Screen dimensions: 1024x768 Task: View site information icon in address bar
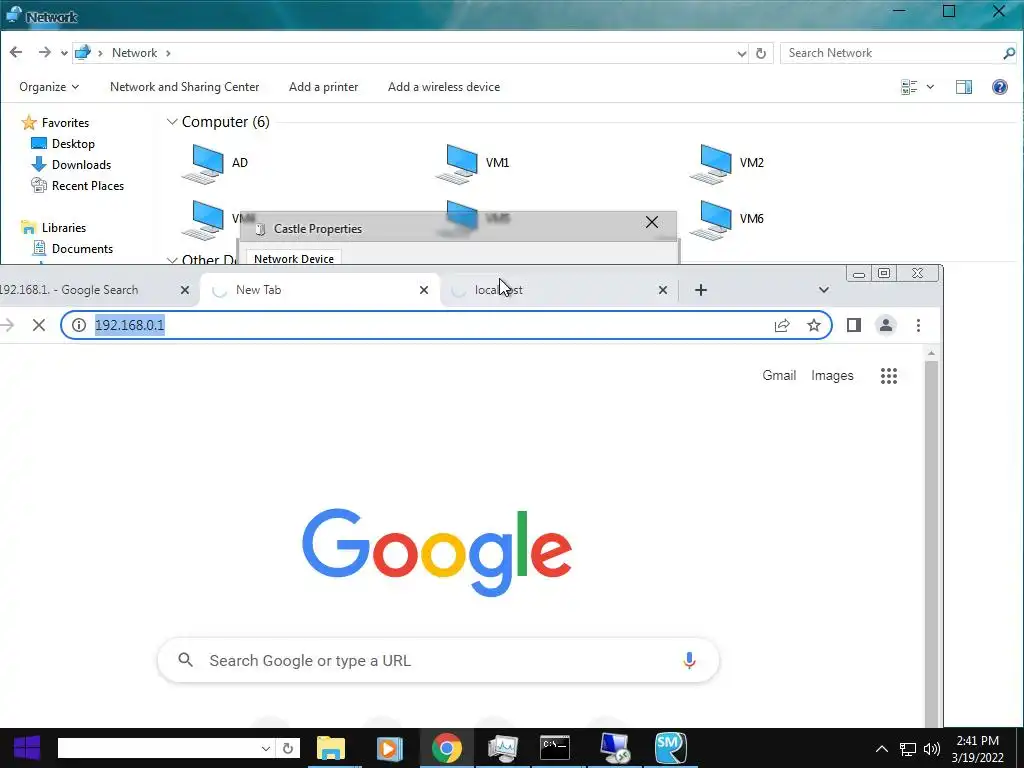[79, 325]
